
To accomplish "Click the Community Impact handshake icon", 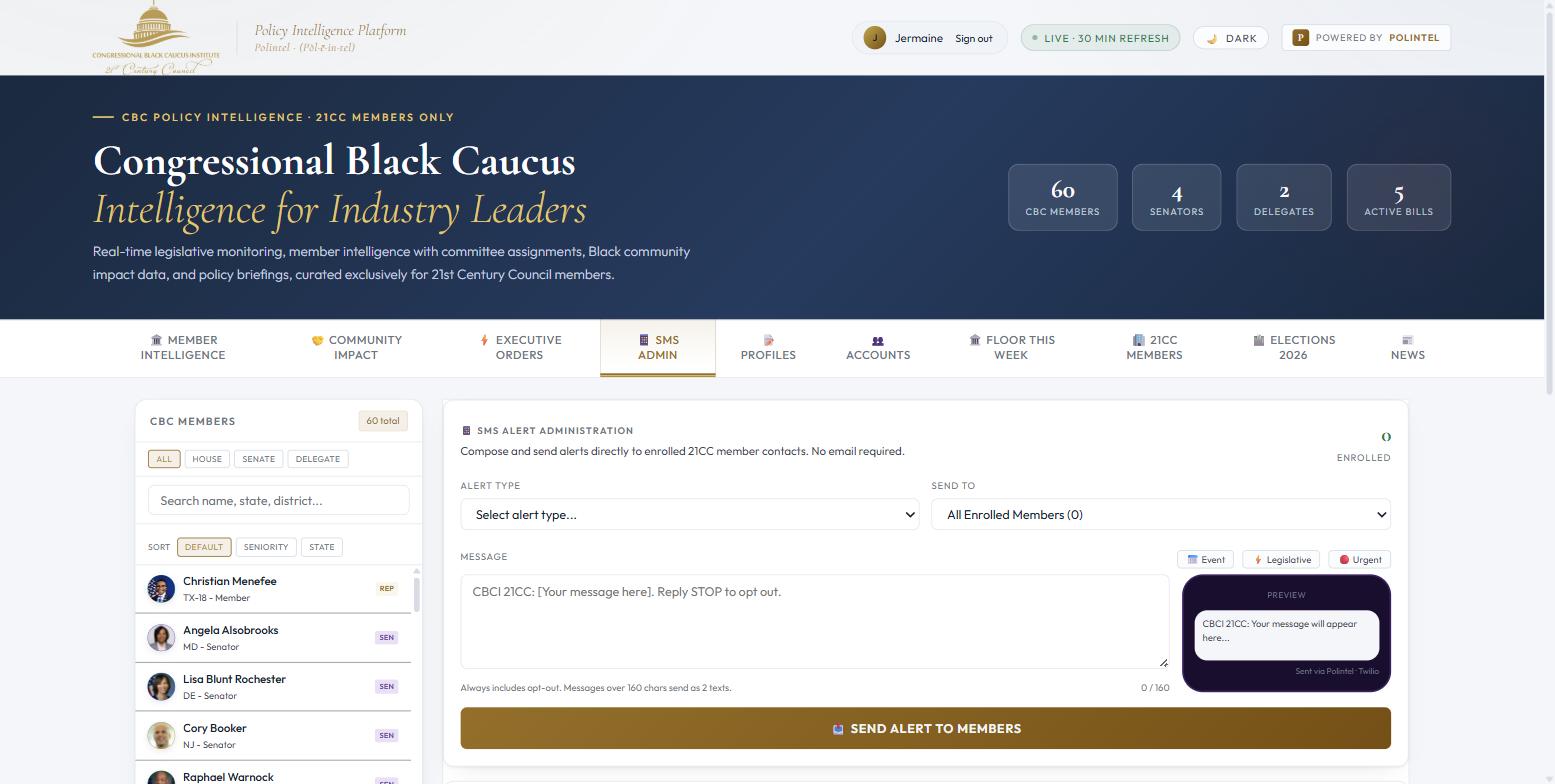I will pos(317,340).
